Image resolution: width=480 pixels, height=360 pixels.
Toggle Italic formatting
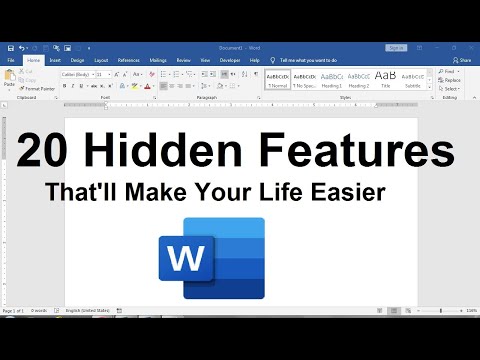[x=73, y=86]
